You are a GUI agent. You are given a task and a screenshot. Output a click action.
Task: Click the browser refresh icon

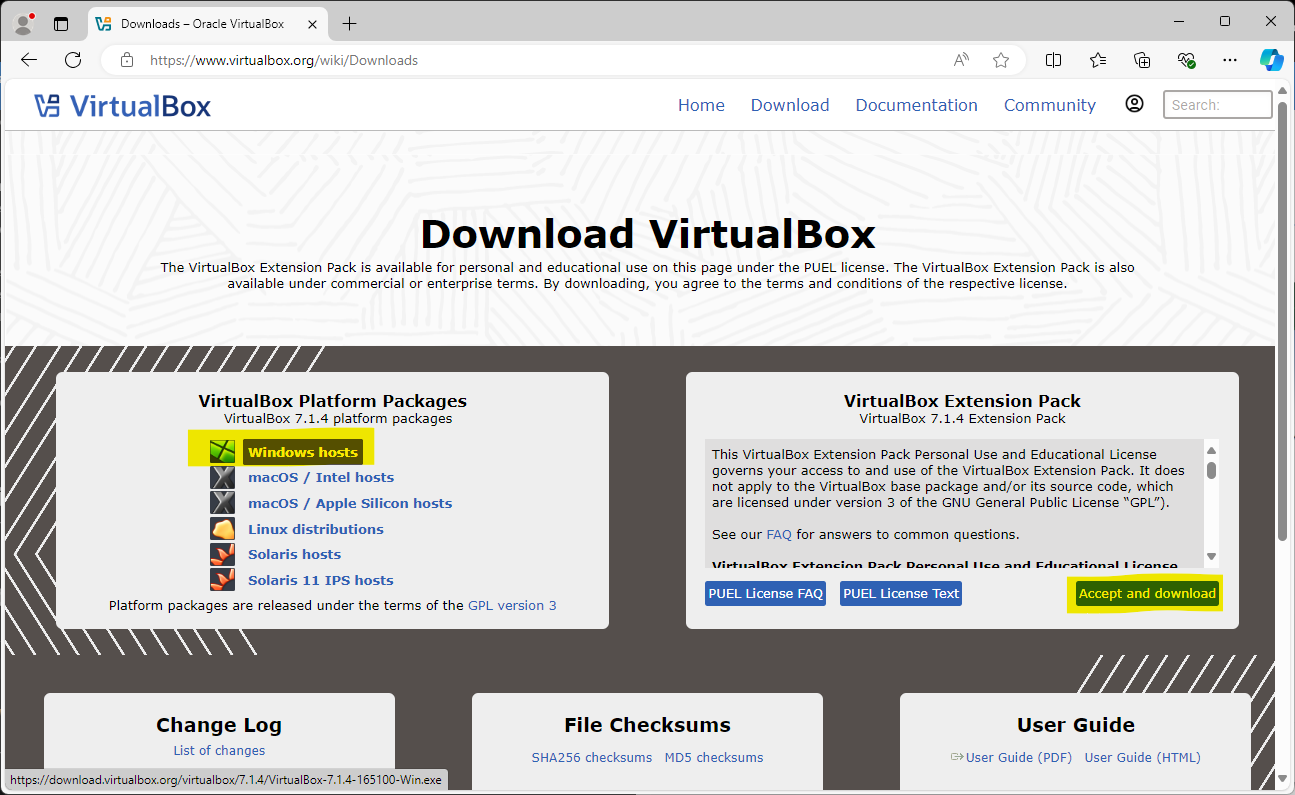[x=72, y=60]
